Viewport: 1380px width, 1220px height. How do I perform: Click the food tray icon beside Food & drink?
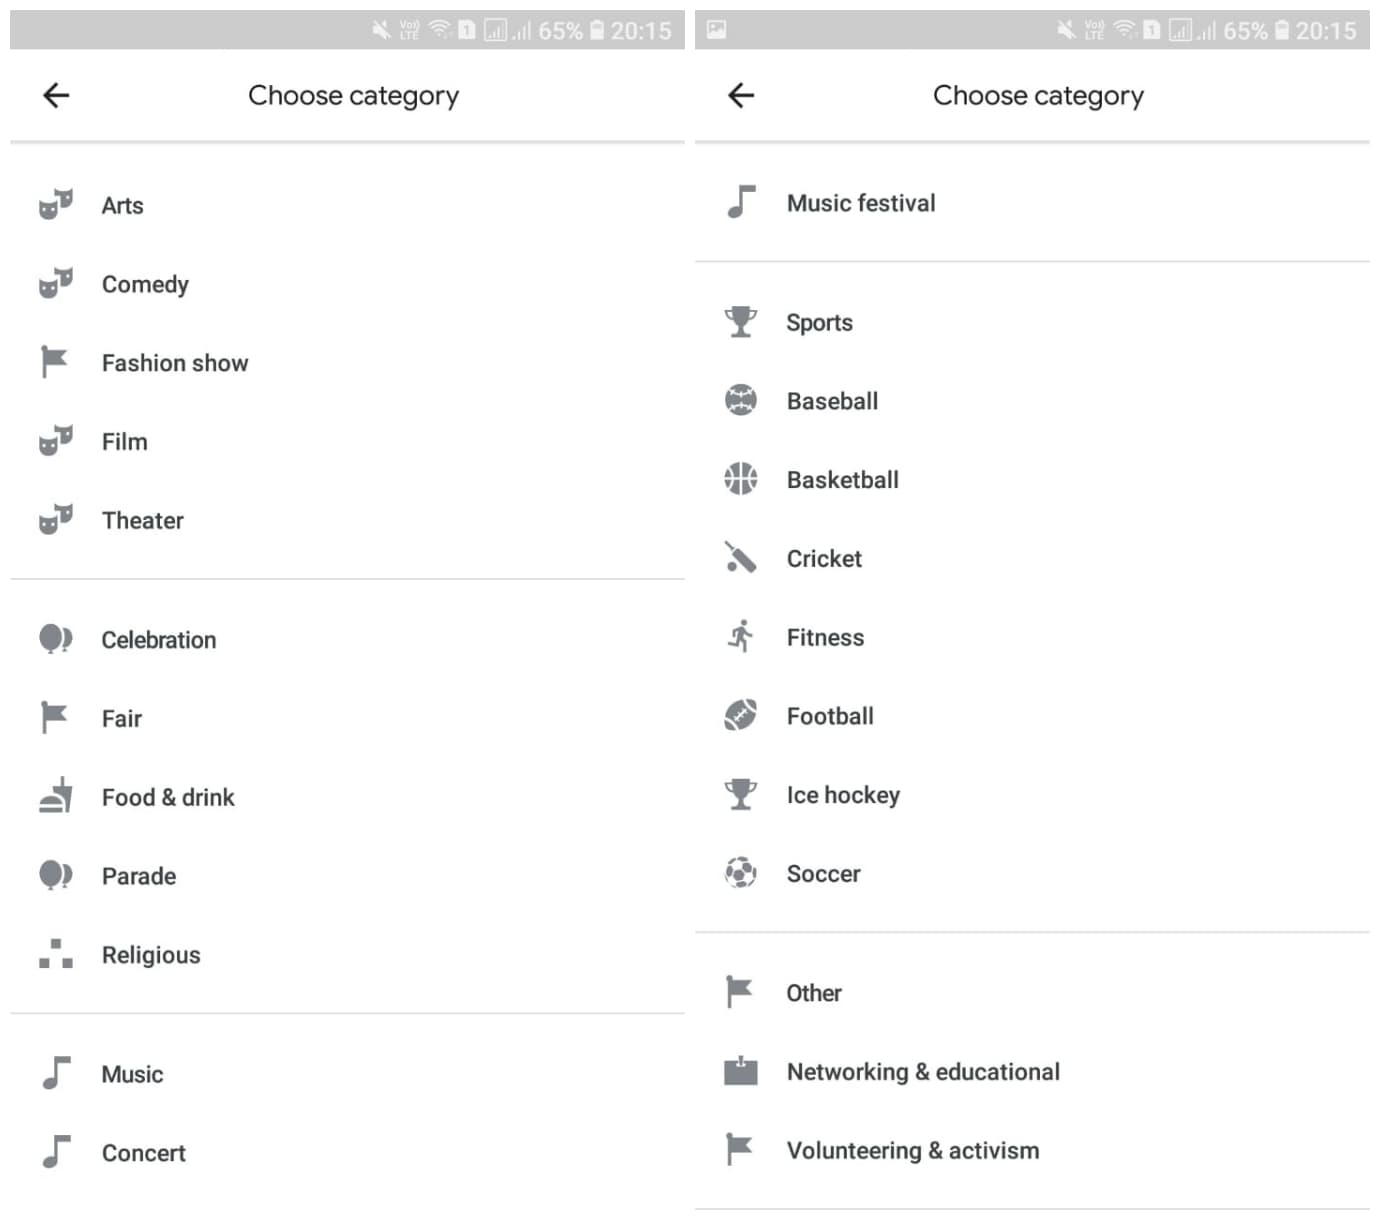56,796
